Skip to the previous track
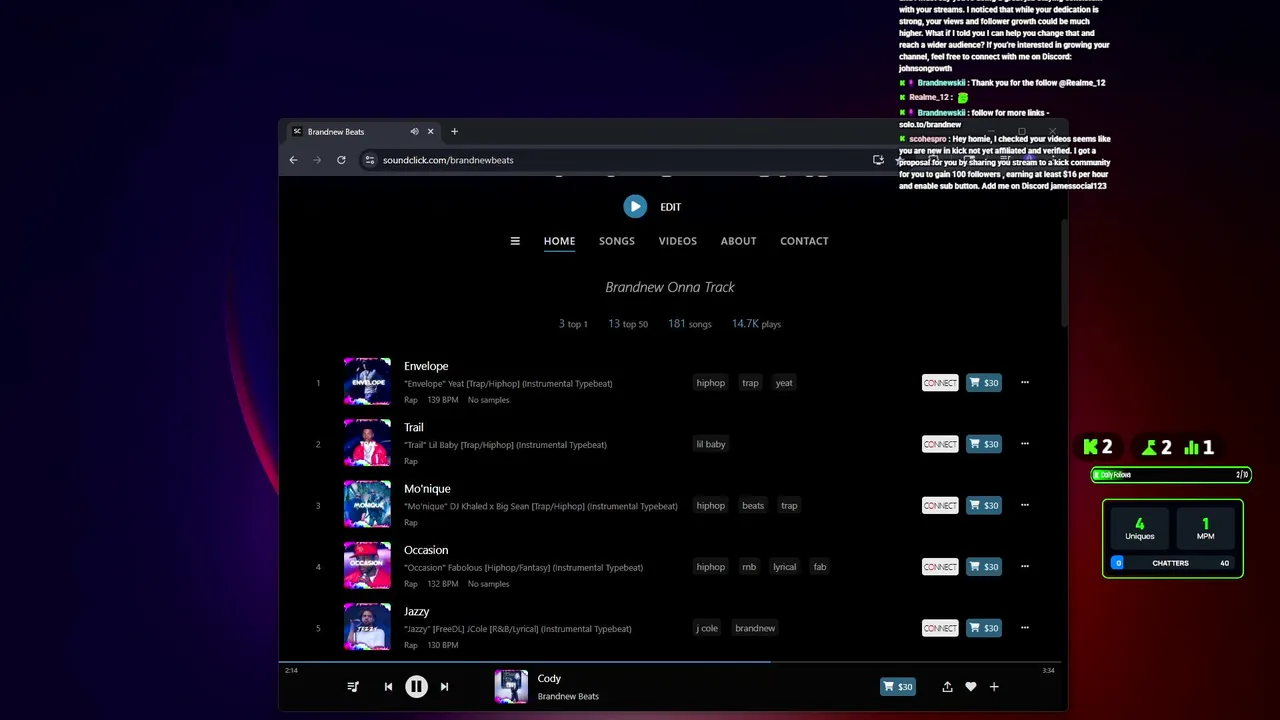Image resolution: width=1280 pixels, height=720 pixels. click(x=388, y=687)
